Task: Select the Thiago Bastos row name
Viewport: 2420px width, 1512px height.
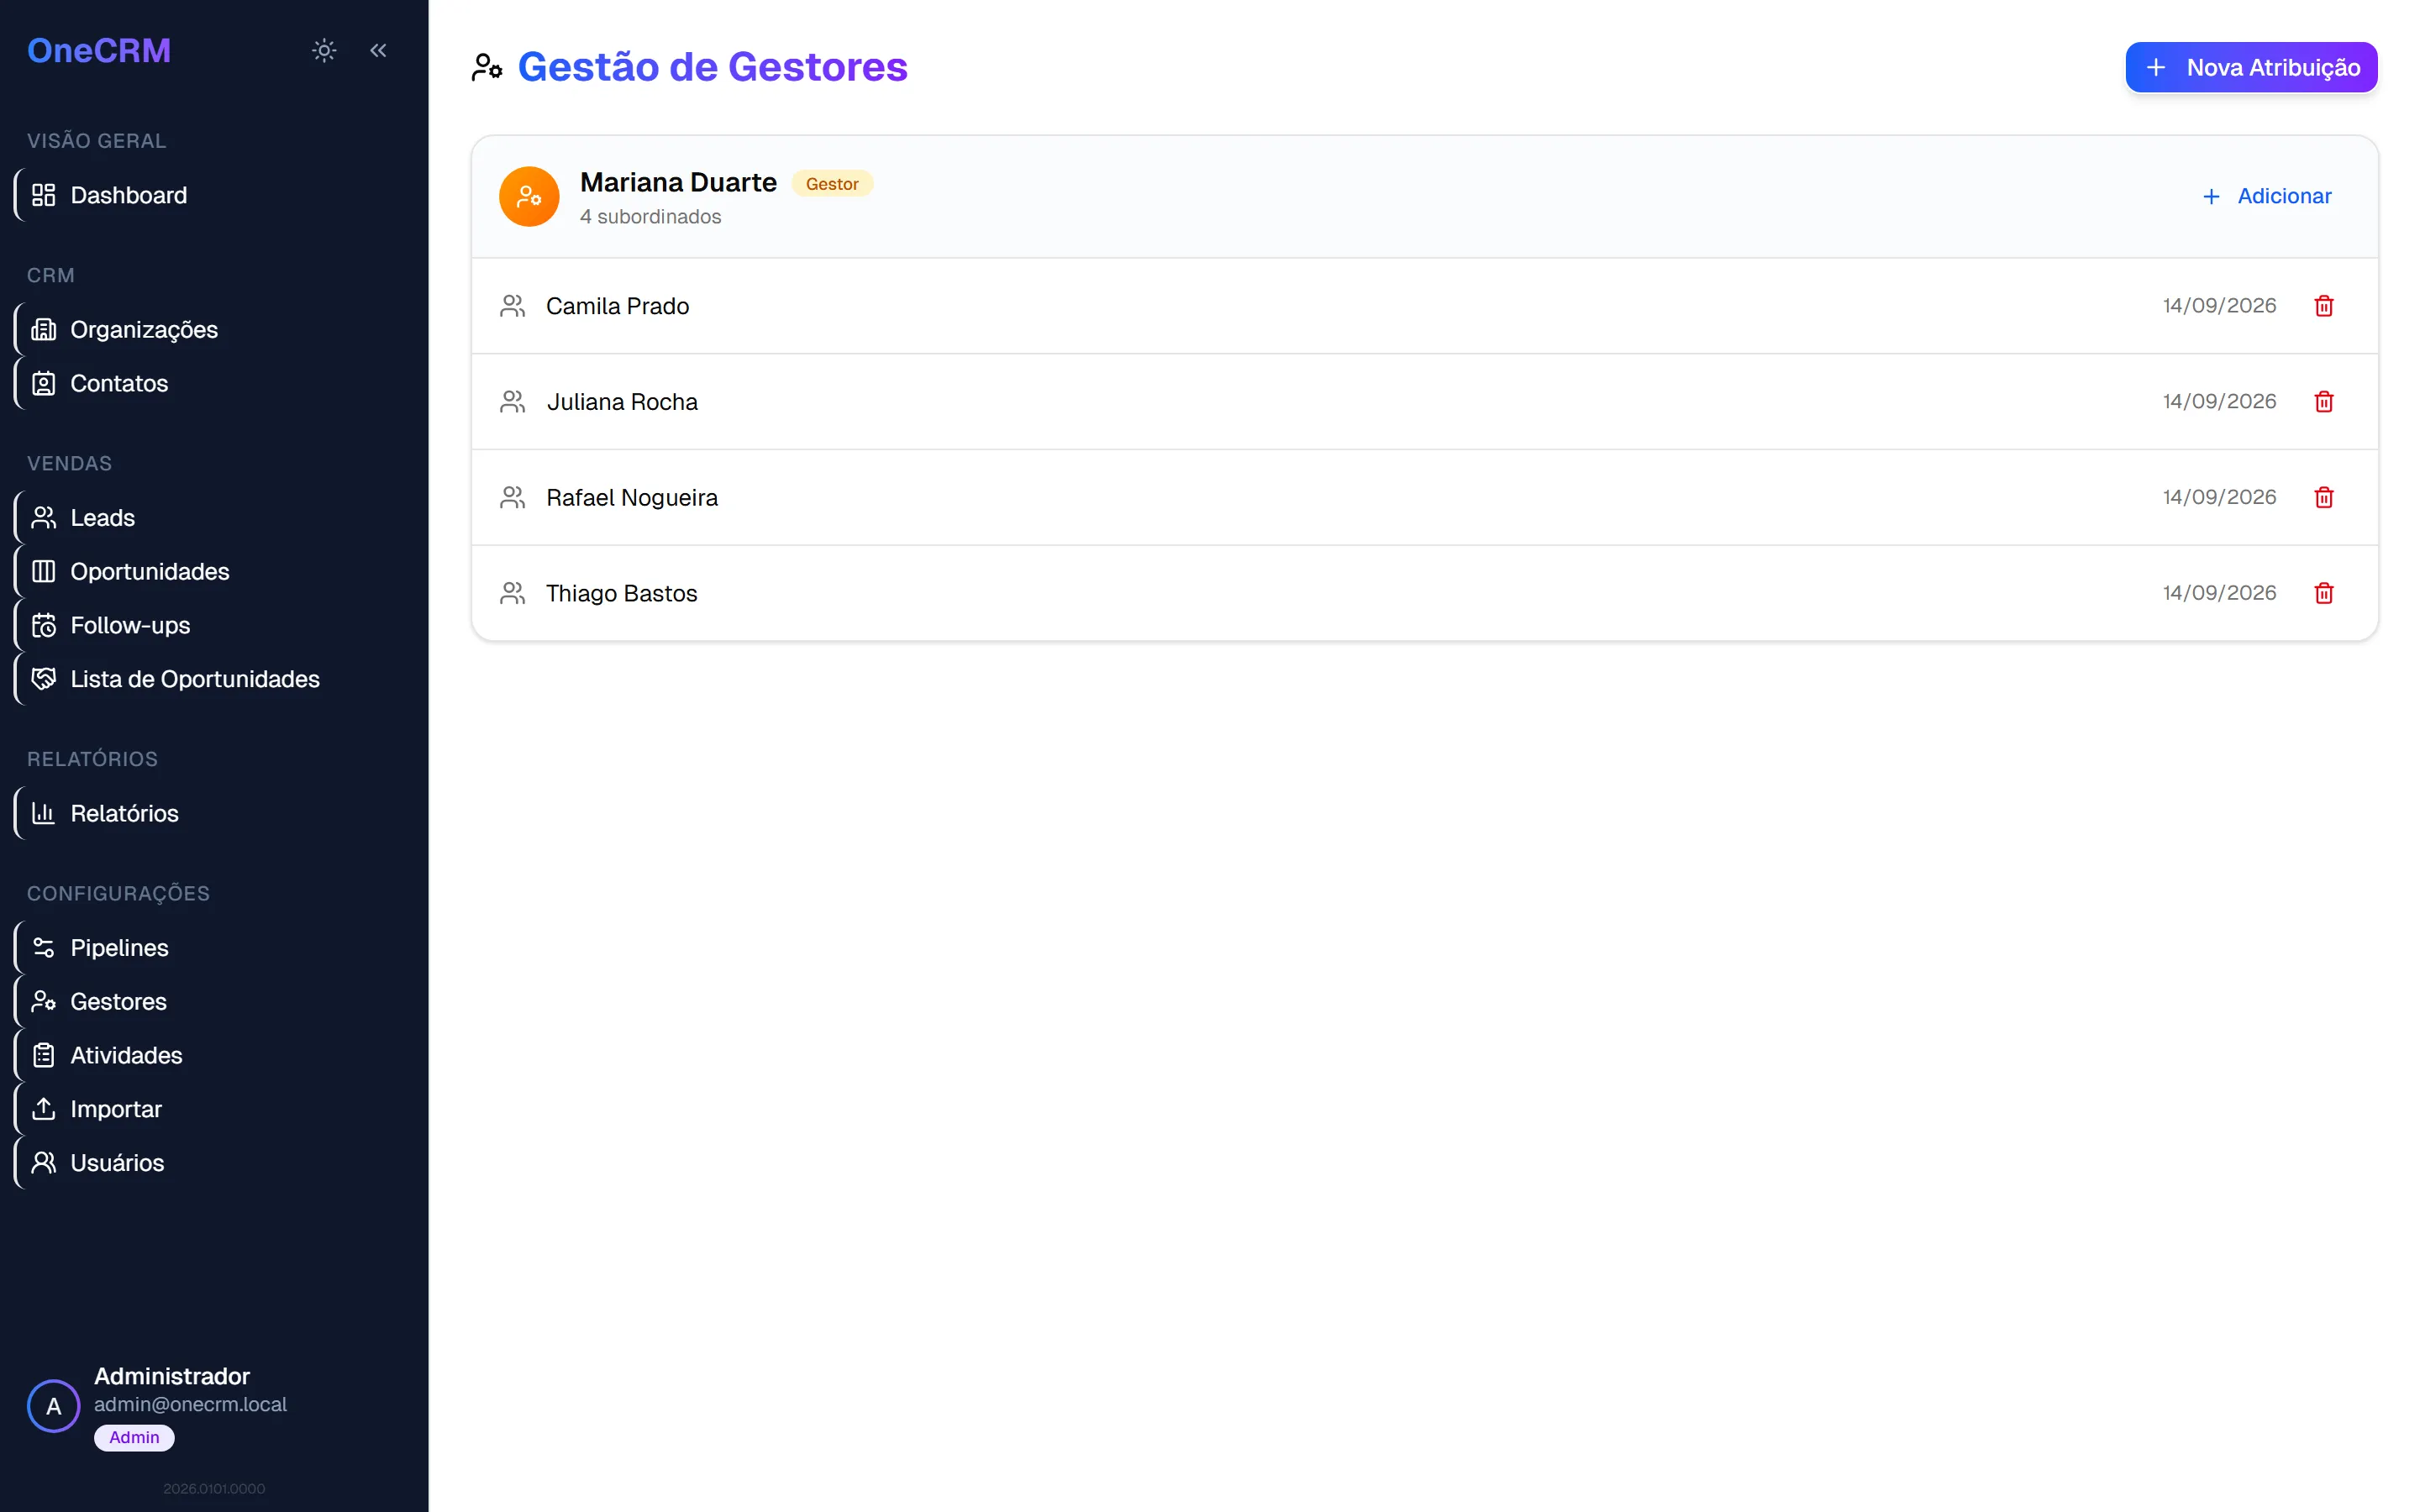Action: [x=621, y=593]
